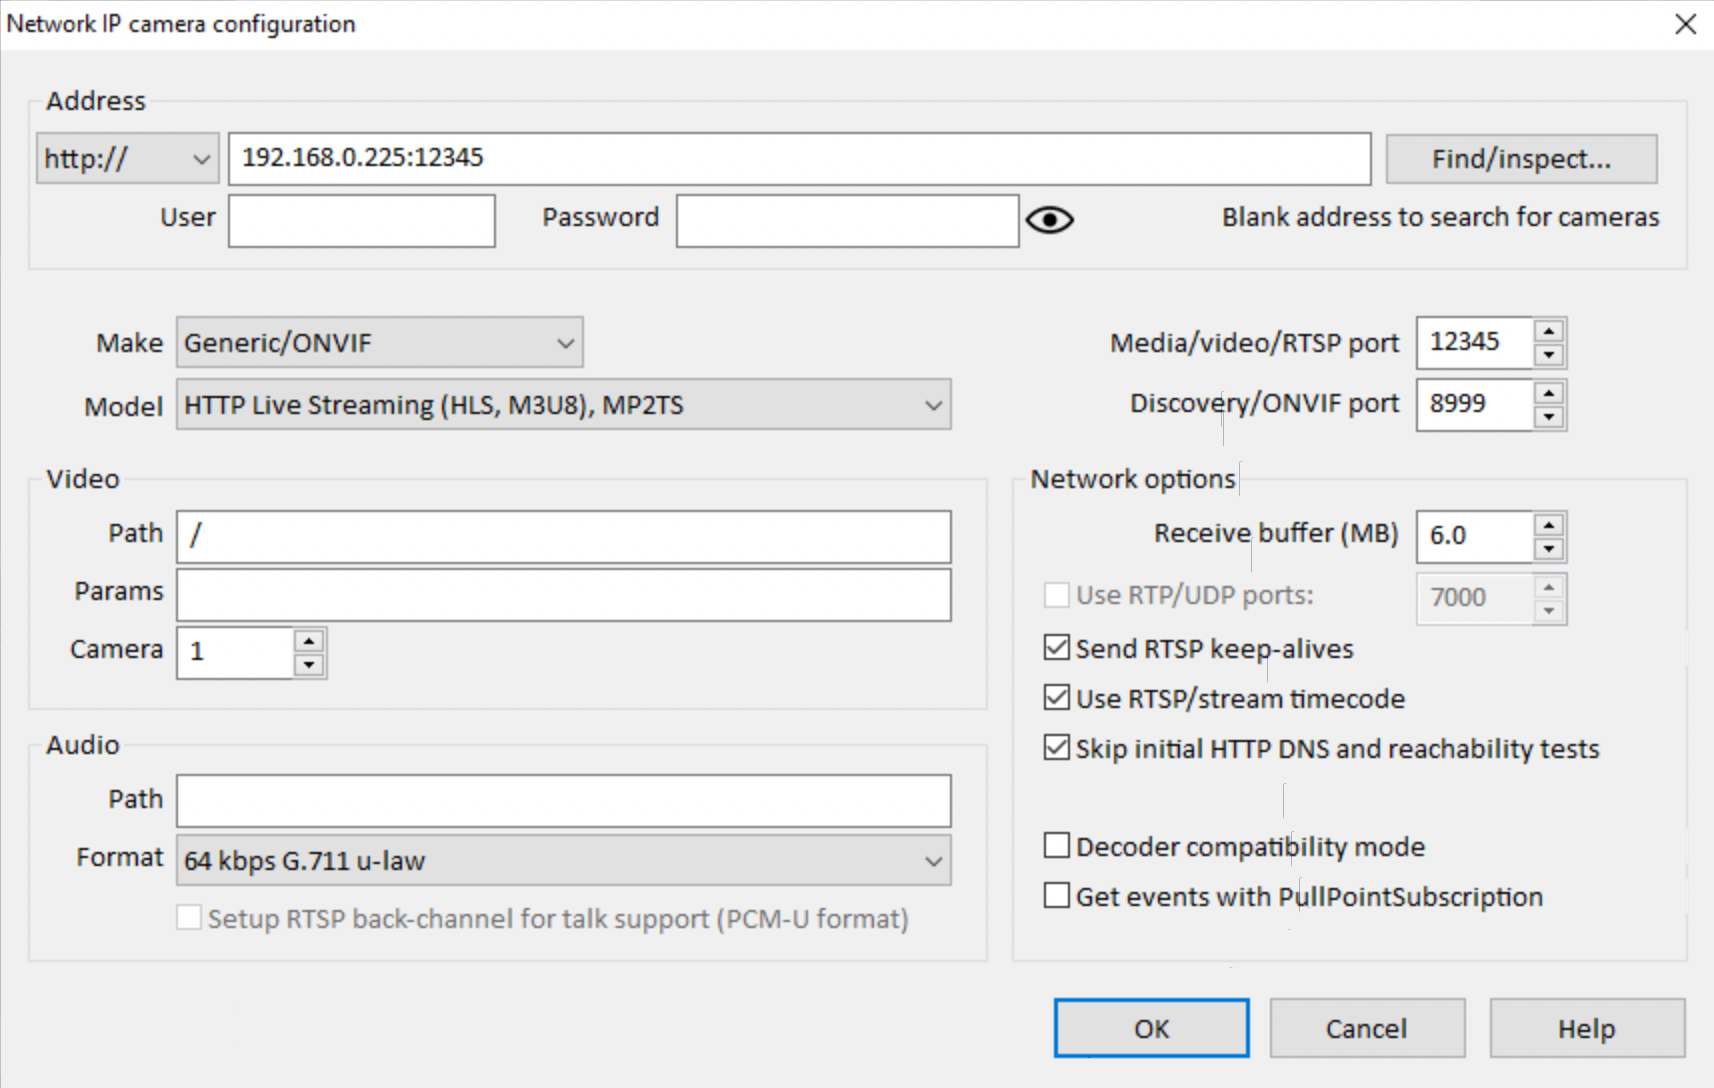Viewport: 1714px width, 1088px height.
Task: Enable Get events with PullPointSubscription
Action: click(1057, 896)
